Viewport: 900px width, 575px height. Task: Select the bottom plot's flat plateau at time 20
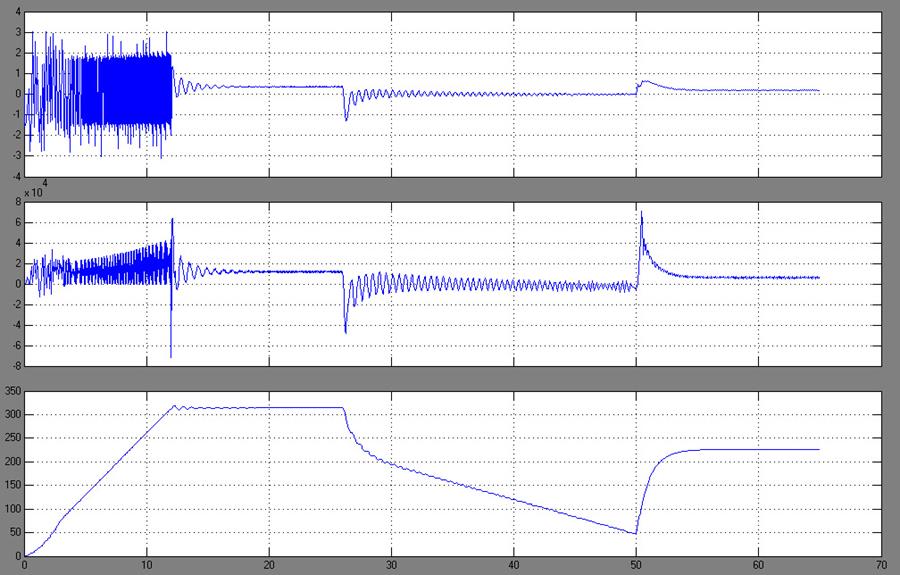[x=269, y=407]
